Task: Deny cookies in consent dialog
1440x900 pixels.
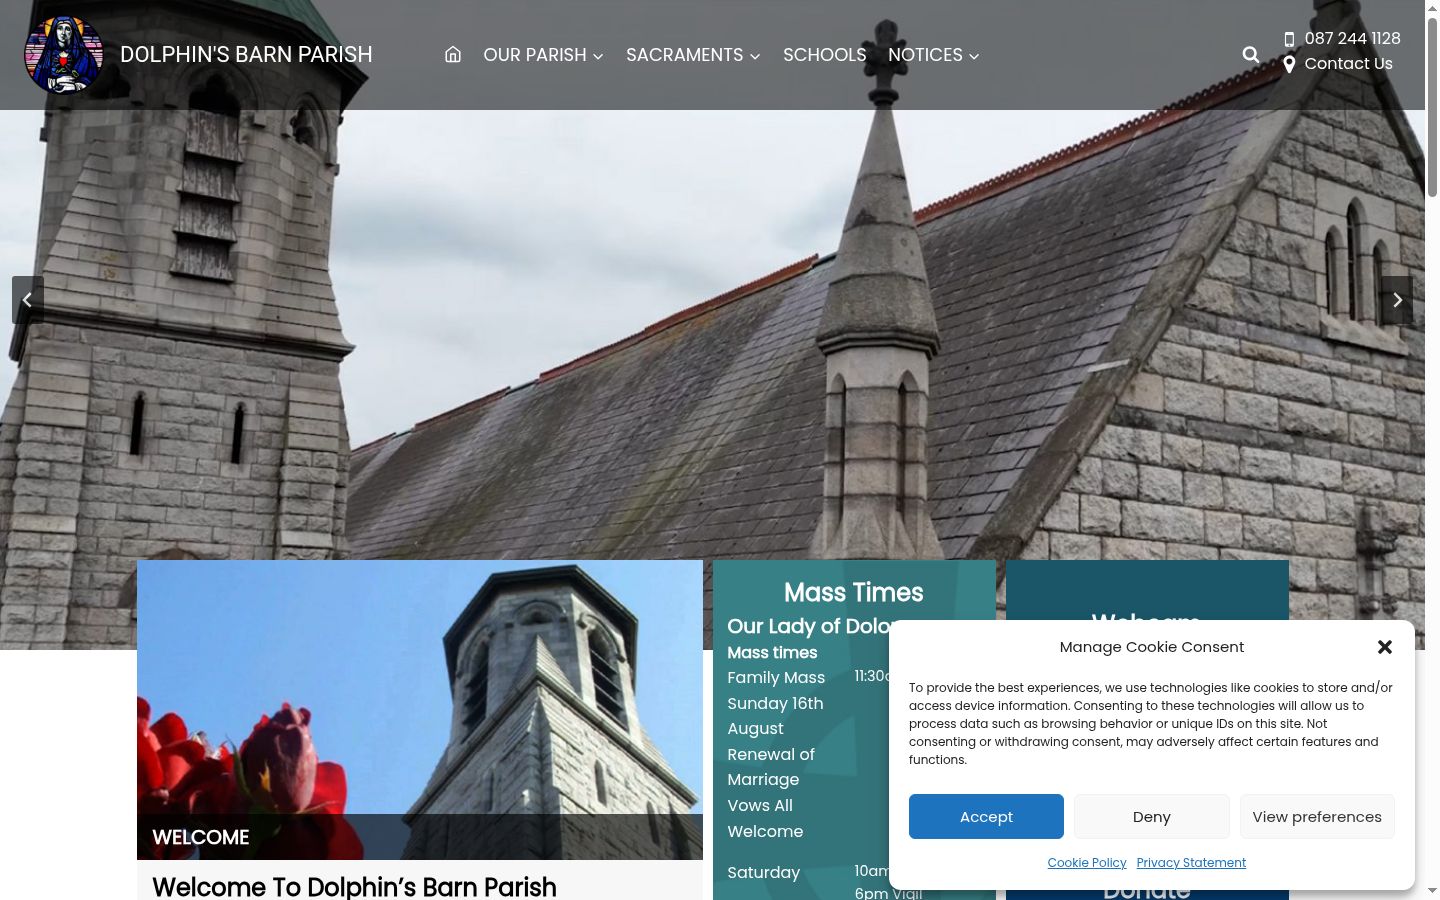Action: pyautogui.click(x=1152, y=817)
